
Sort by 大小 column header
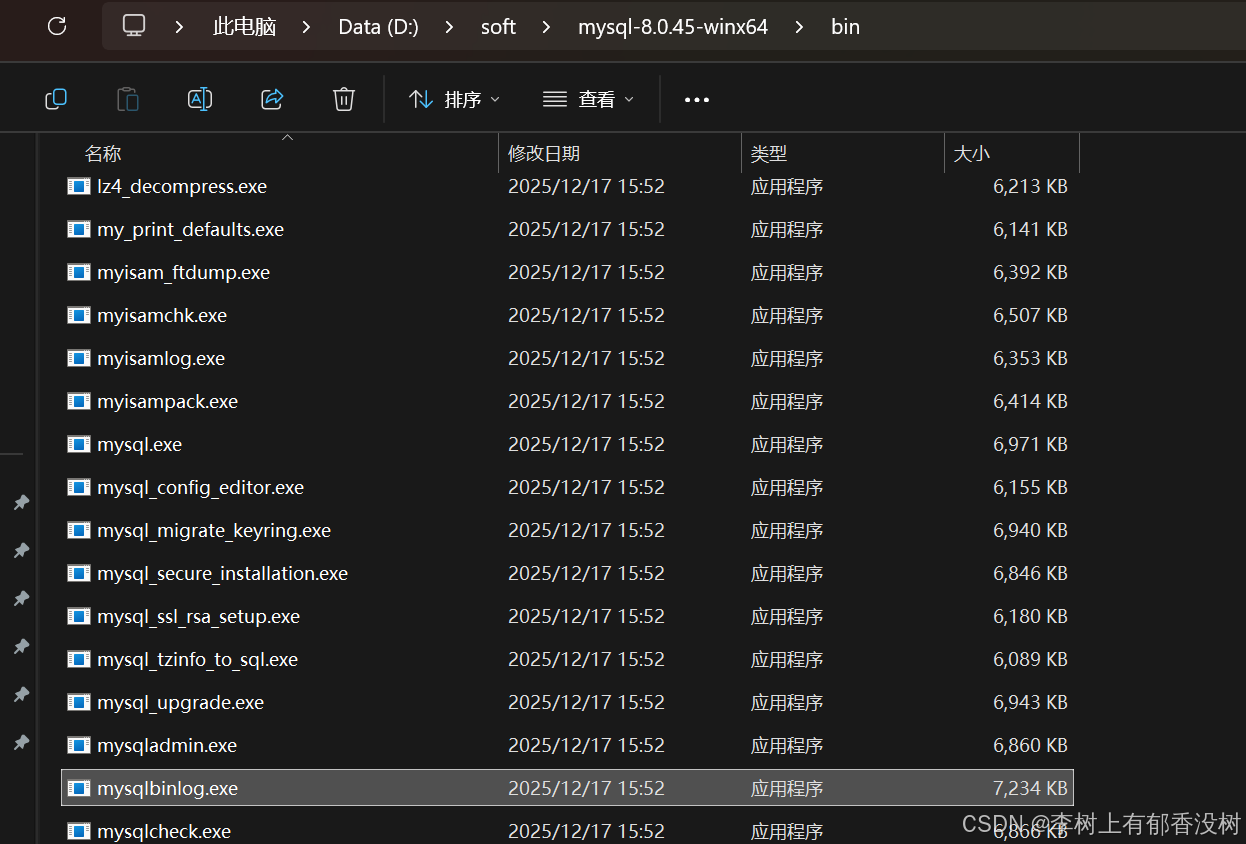971,153
